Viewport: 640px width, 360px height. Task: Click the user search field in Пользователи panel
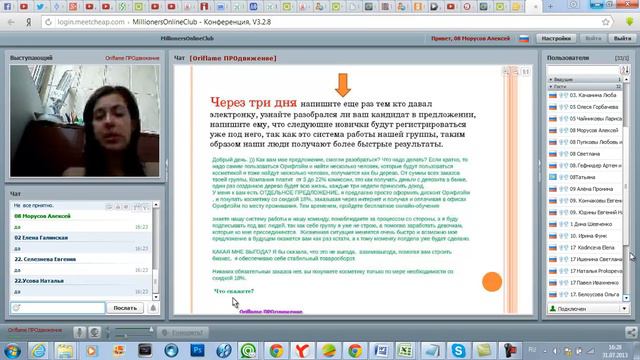pos(583,70)
